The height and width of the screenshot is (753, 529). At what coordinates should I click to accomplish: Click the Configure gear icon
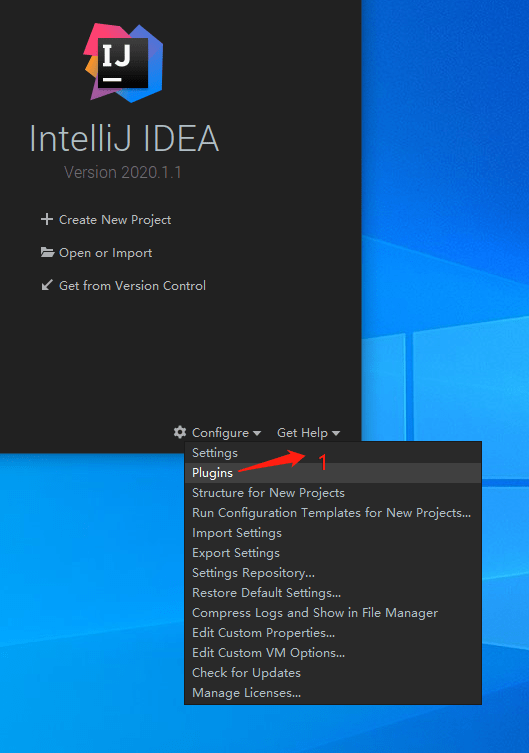pyautogui.click(x=180, y=432)
